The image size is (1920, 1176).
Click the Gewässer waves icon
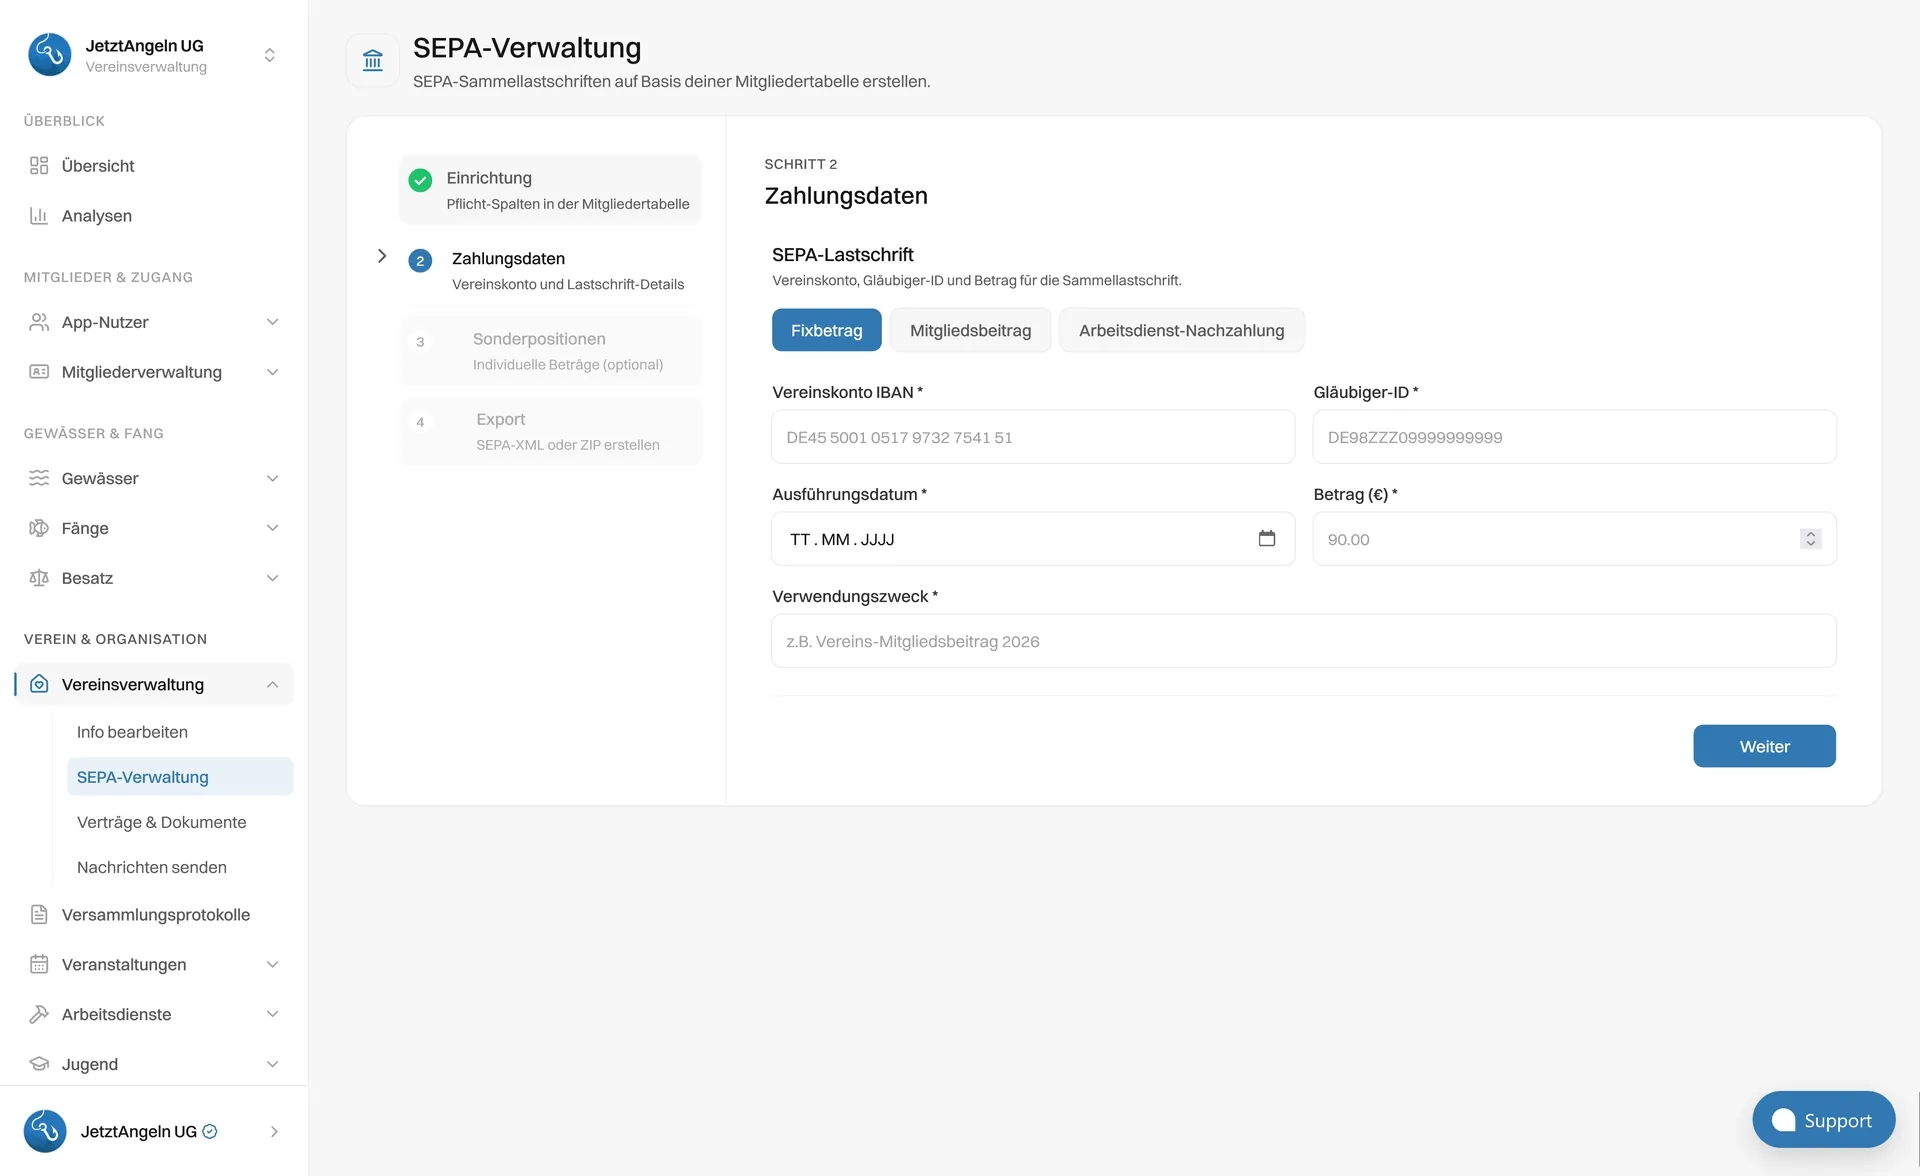pyautogui.click(x=39, y=478)
